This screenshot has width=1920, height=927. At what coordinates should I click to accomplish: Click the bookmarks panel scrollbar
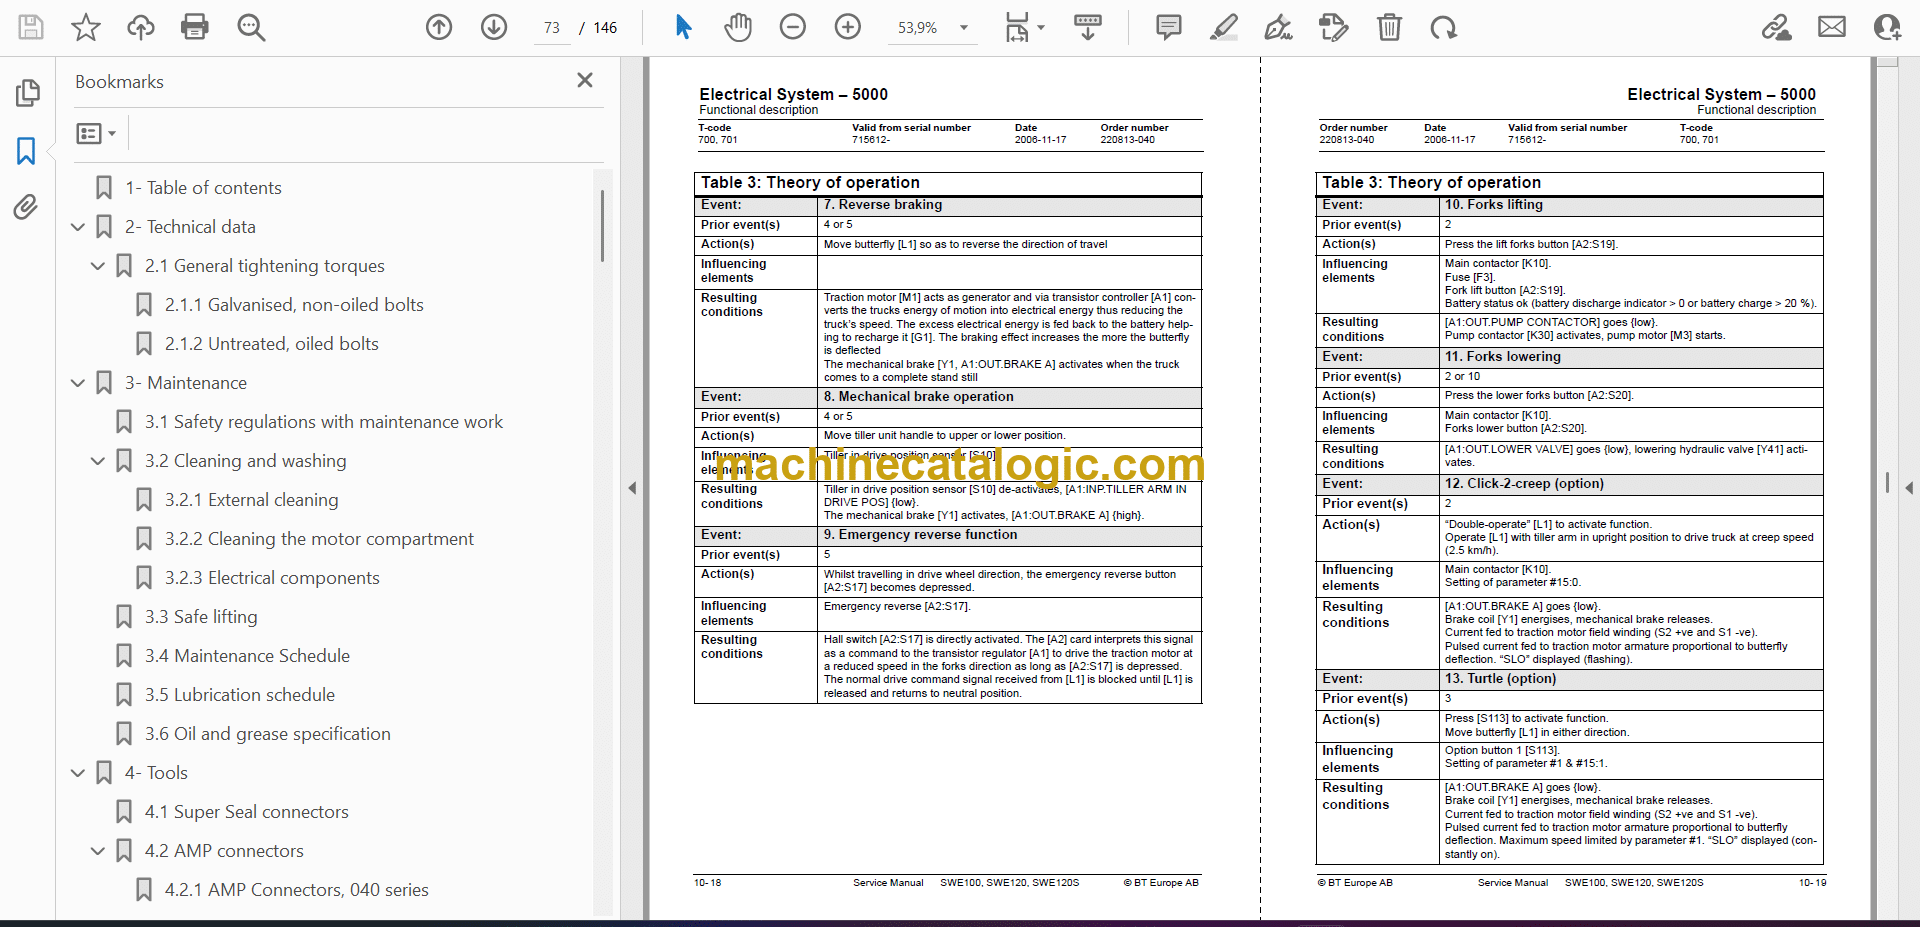click(602, 226)
